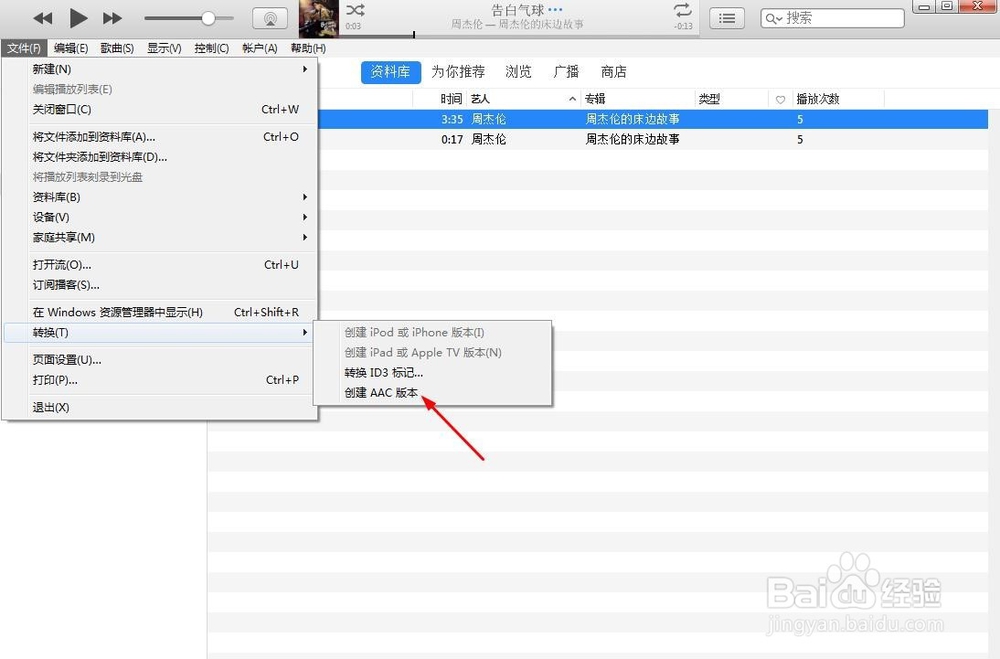The width and height of the screenshot is (1000, 659).
Task: Toggle the repeat icon
Action: click(x=682, y=10)
